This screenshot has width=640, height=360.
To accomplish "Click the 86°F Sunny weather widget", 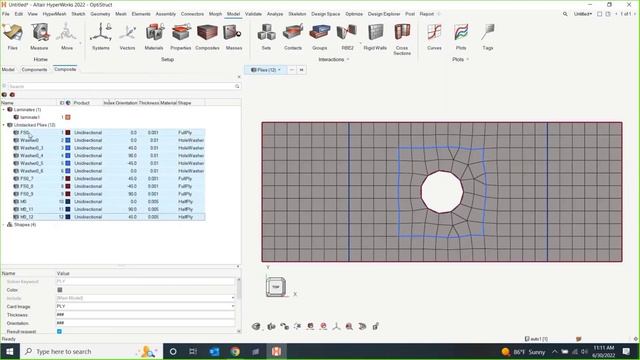I will coord(523,351).
